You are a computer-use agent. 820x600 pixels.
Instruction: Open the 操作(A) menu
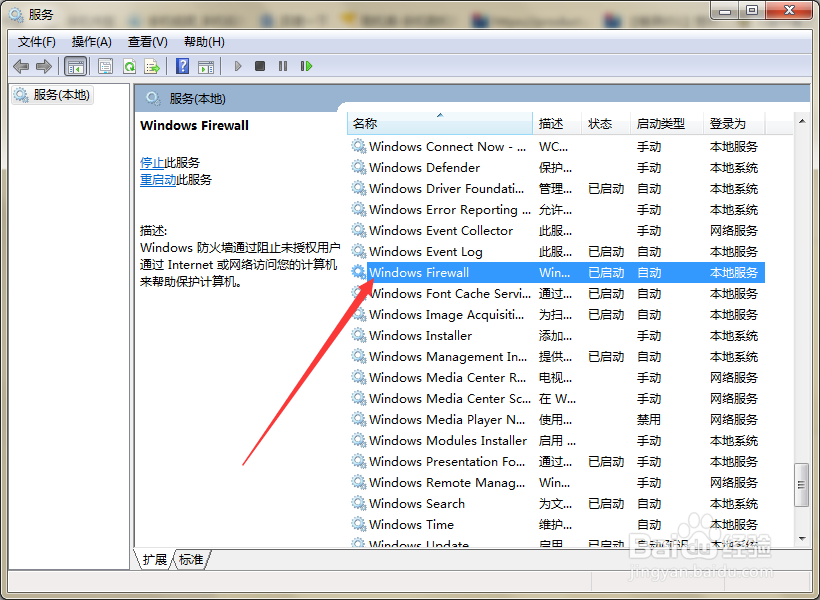pyautogui.click(x=92, y=42)
